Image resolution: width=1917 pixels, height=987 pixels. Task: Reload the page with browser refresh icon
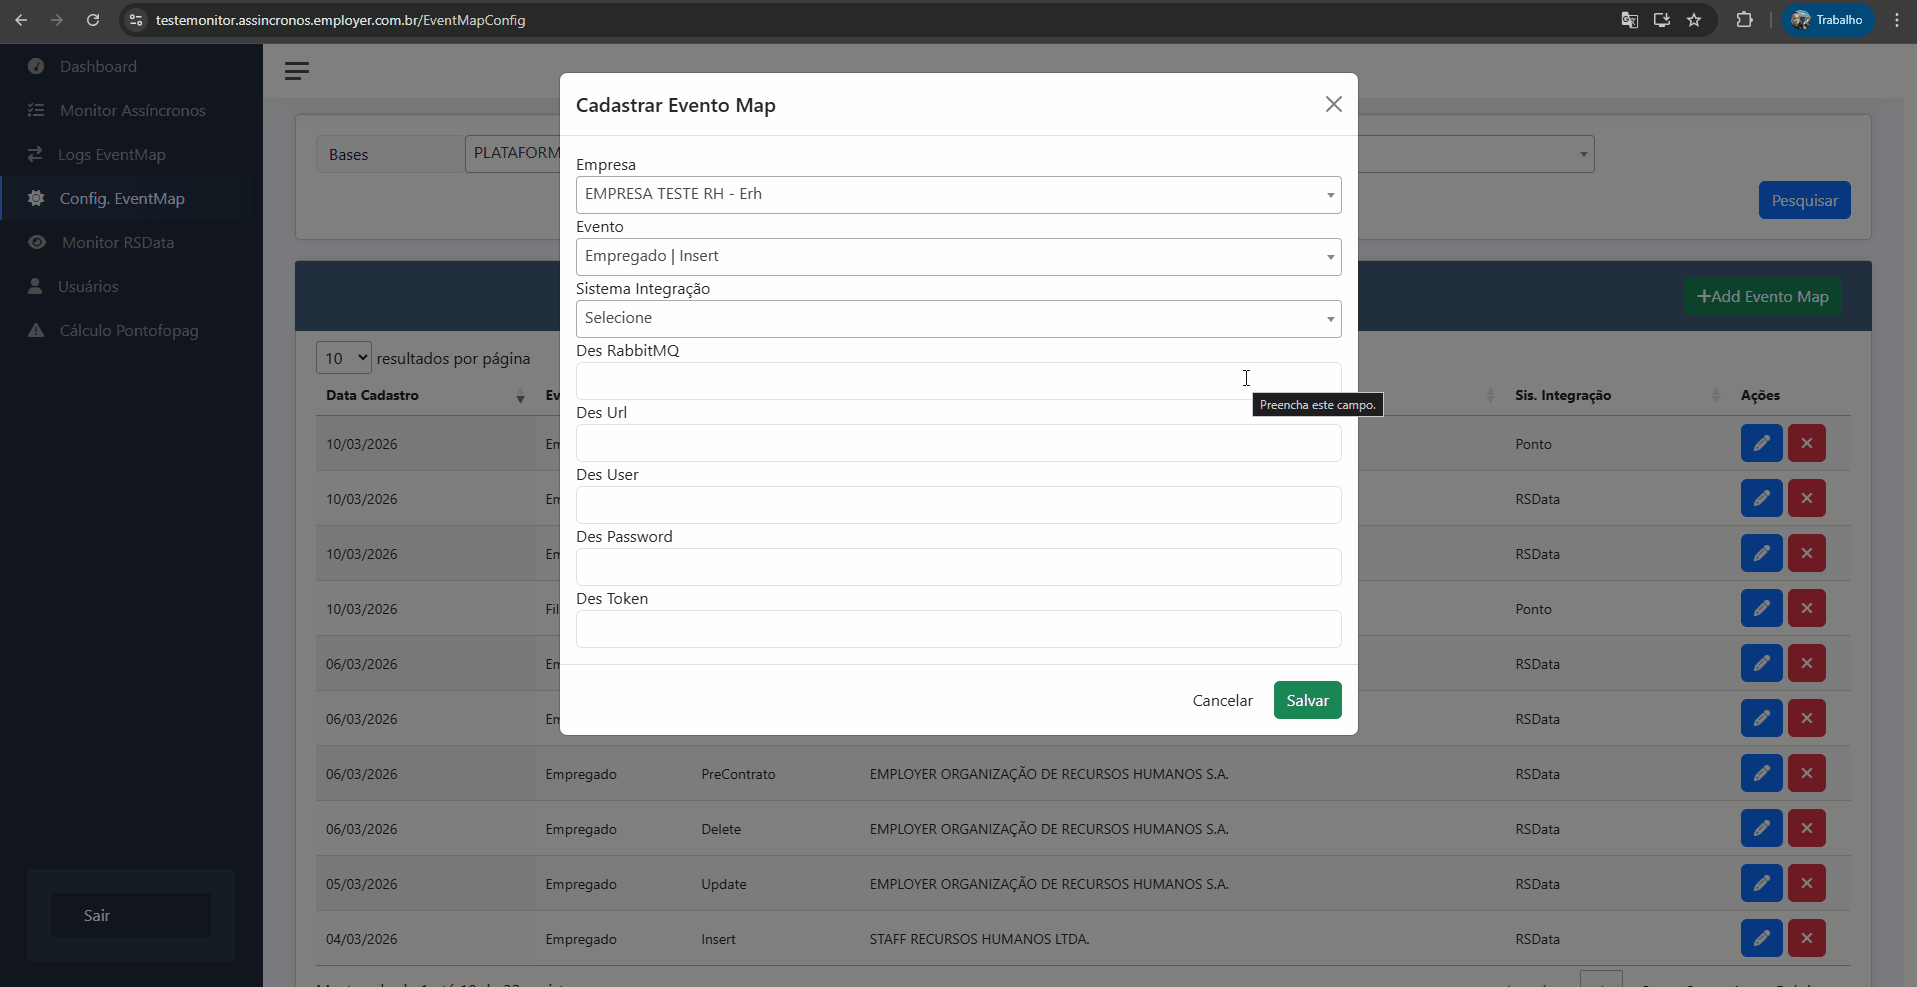(x=93, y=20)
